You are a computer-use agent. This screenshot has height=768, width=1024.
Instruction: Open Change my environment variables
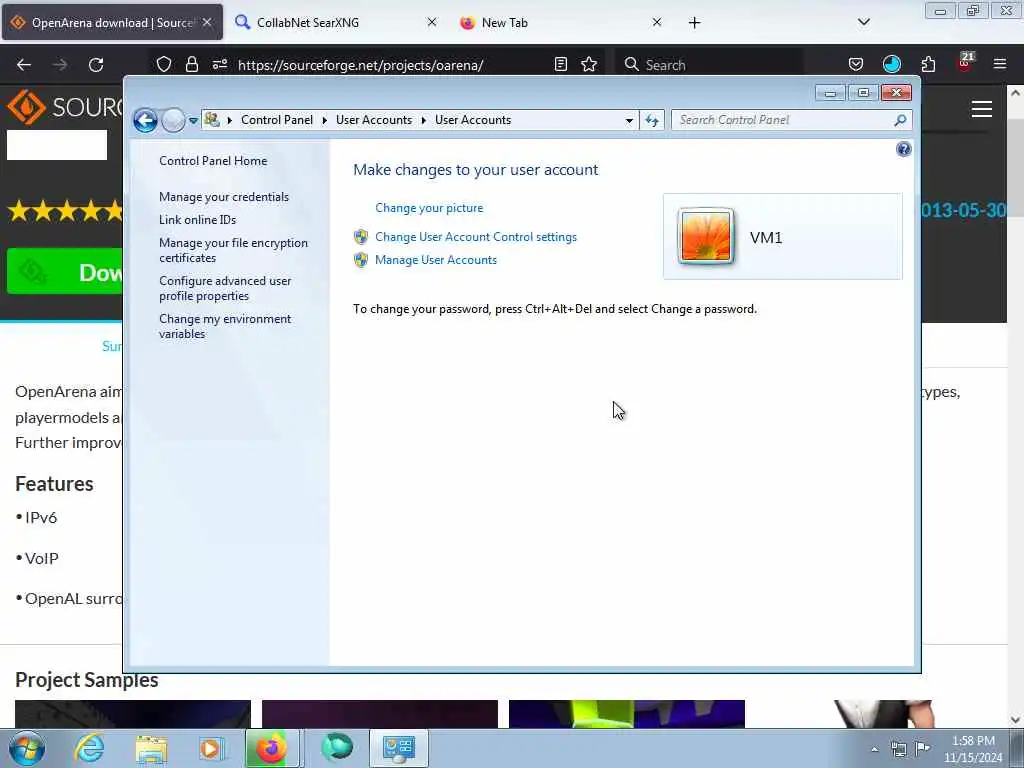click(x=225, y=326)
